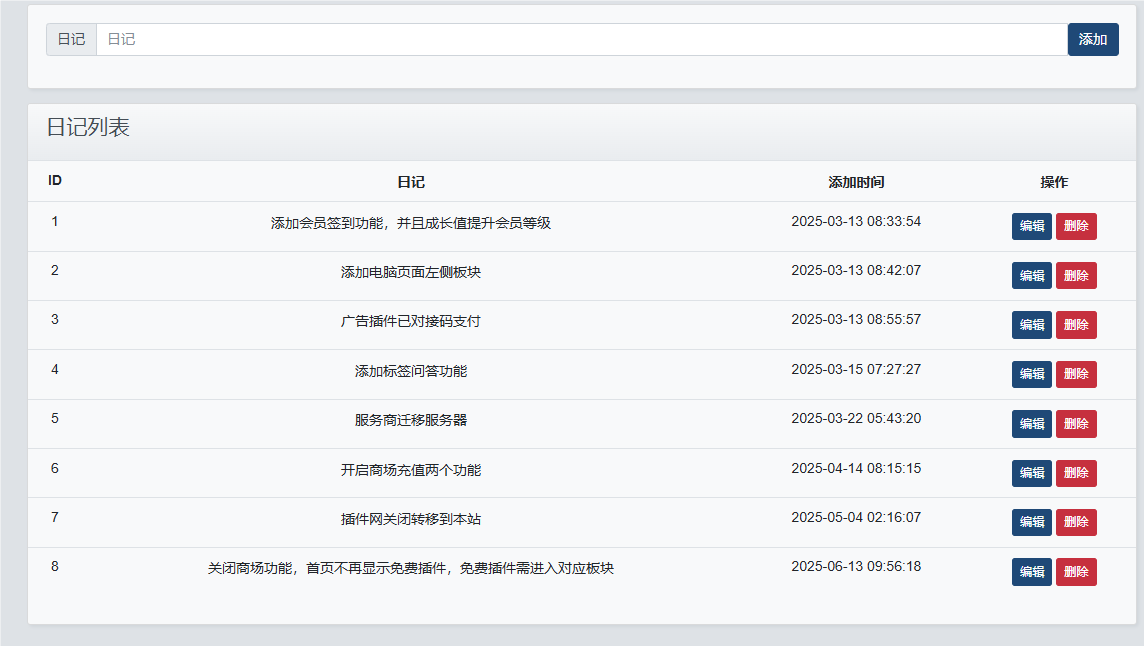Open editor for 添加标签问答功能 row

(x=1031, y=374)
